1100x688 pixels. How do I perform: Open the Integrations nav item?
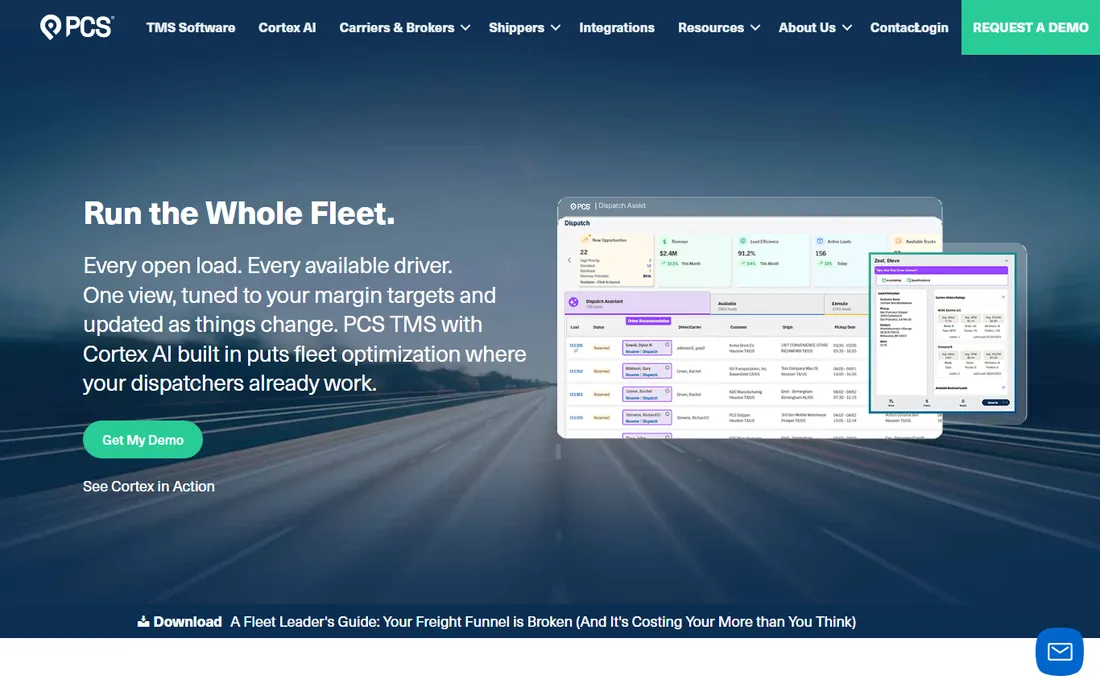click(617, 28)
